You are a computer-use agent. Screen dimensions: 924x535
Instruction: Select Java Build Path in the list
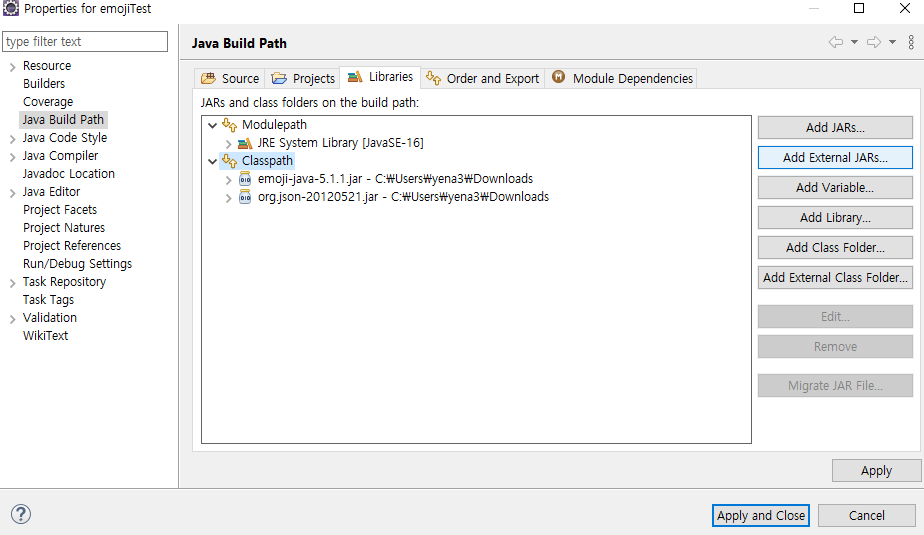(63, 120)
